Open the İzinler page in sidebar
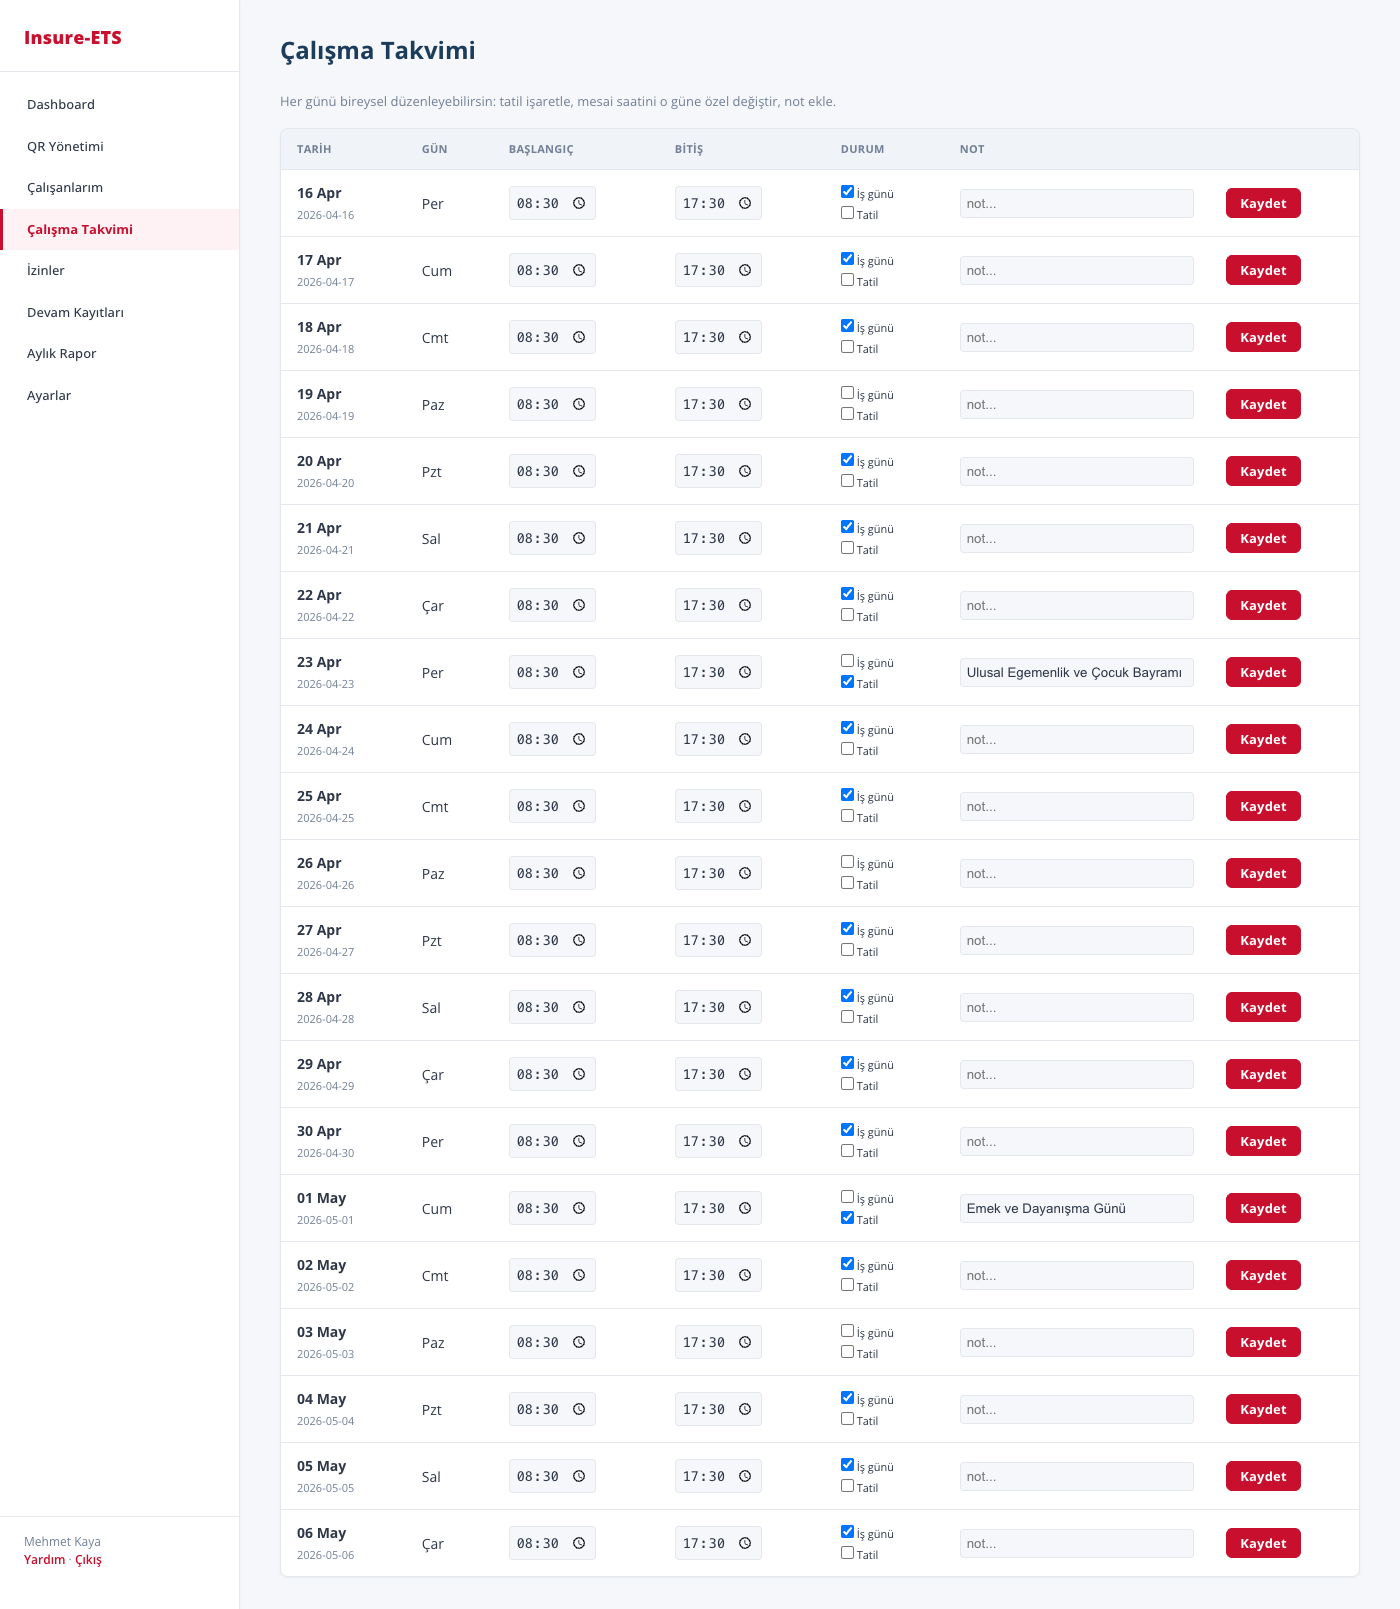 pos(46,271)
